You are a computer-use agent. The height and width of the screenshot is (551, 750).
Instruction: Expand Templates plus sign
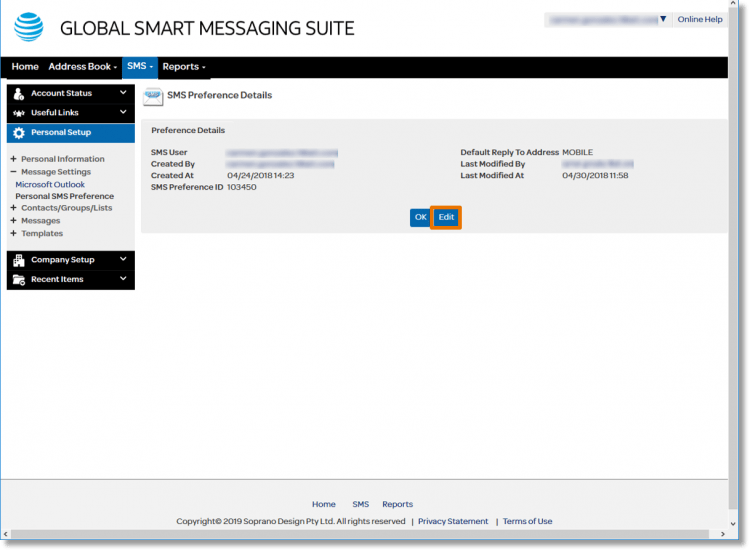13,233
